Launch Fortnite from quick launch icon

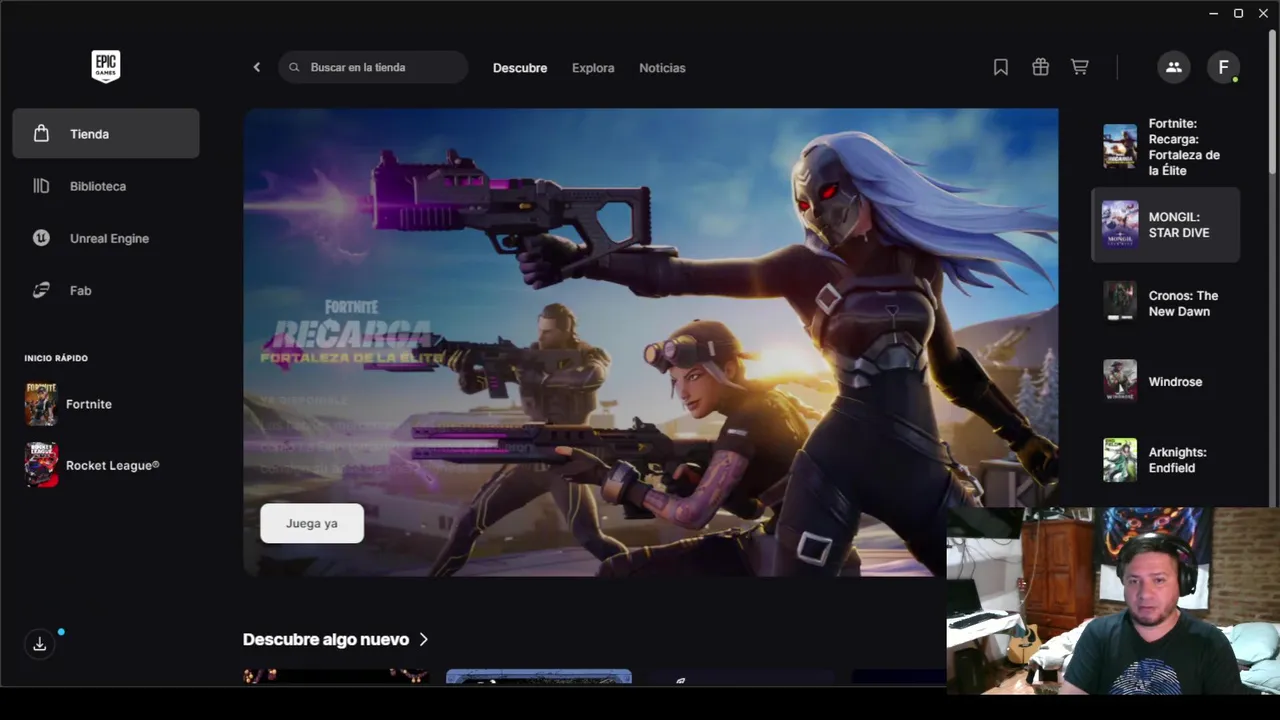[x=41, y=404]
